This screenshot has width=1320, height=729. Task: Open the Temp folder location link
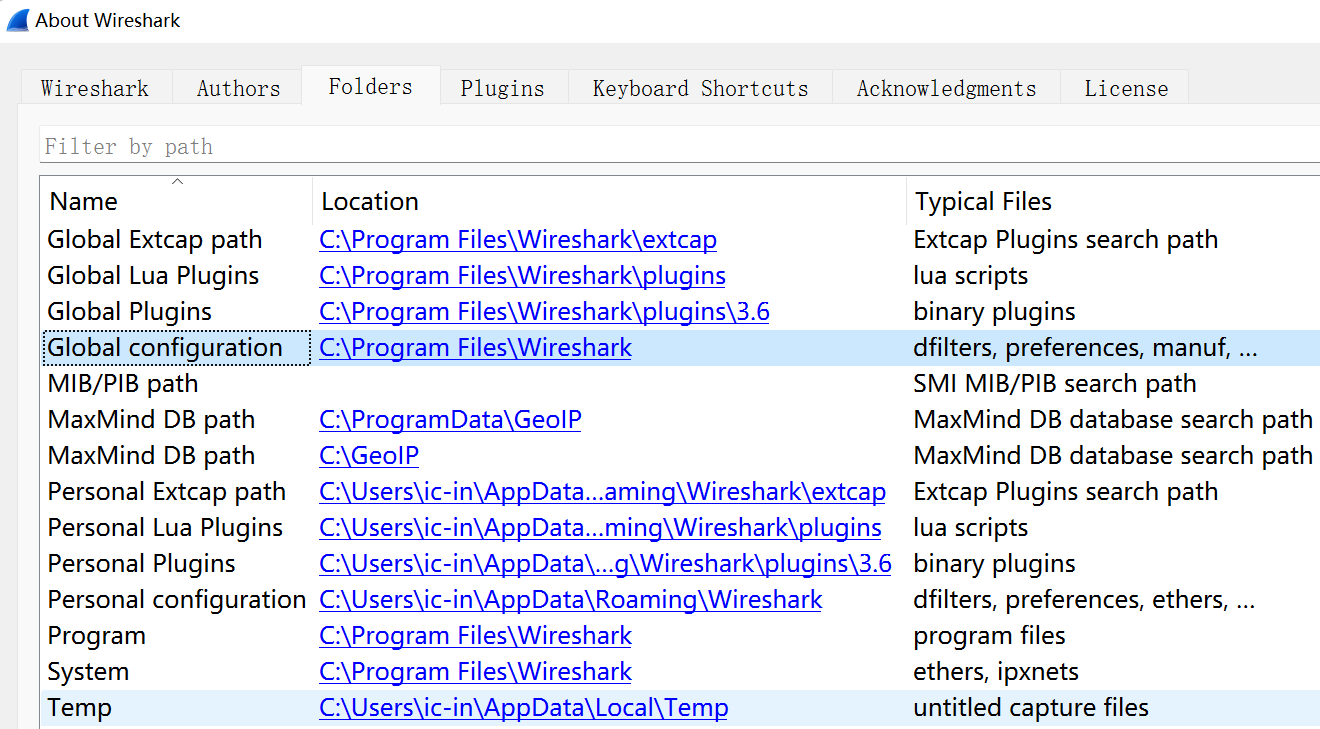[x=523, y=708]
